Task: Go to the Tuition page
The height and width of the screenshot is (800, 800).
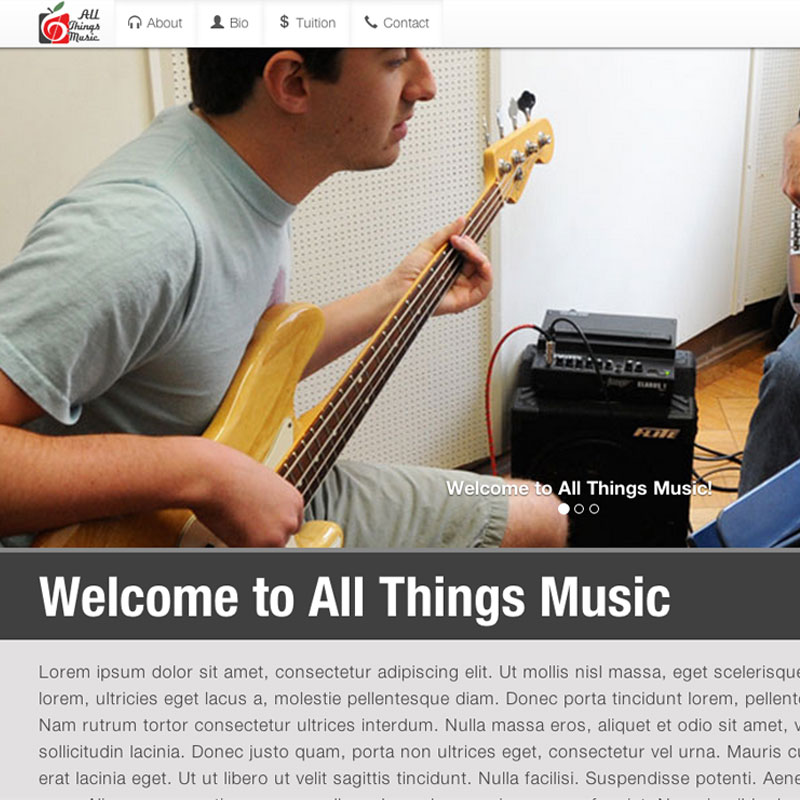Action: pos(308,23)
